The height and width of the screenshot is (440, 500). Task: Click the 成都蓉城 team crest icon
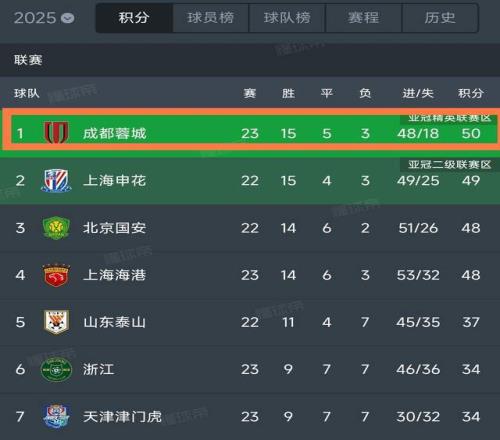click(x=56, y=133)
